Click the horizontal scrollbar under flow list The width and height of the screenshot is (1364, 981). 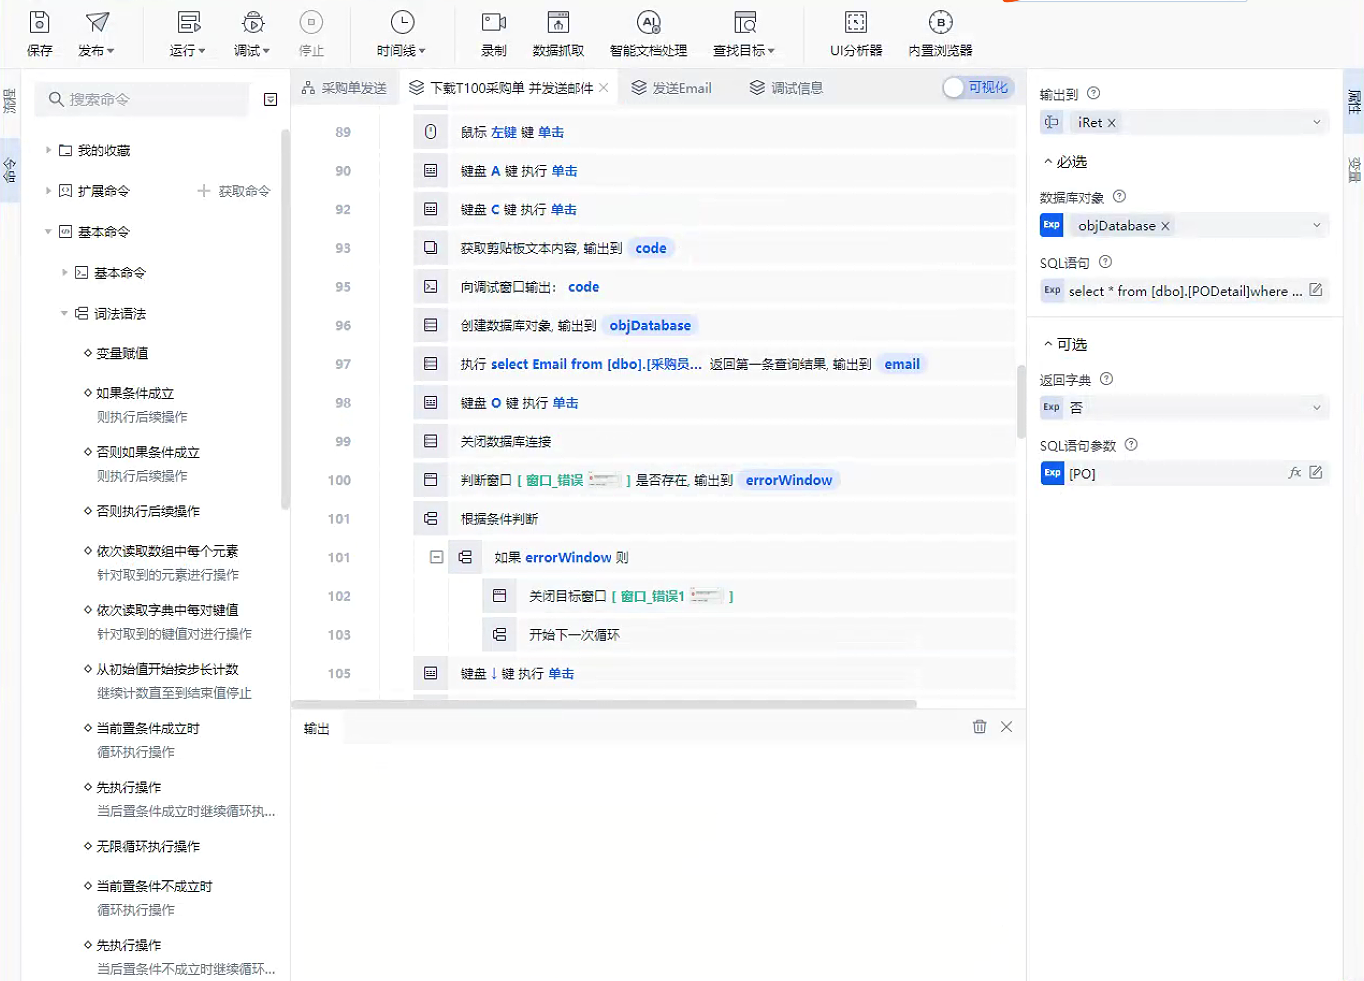pos(604,704)
